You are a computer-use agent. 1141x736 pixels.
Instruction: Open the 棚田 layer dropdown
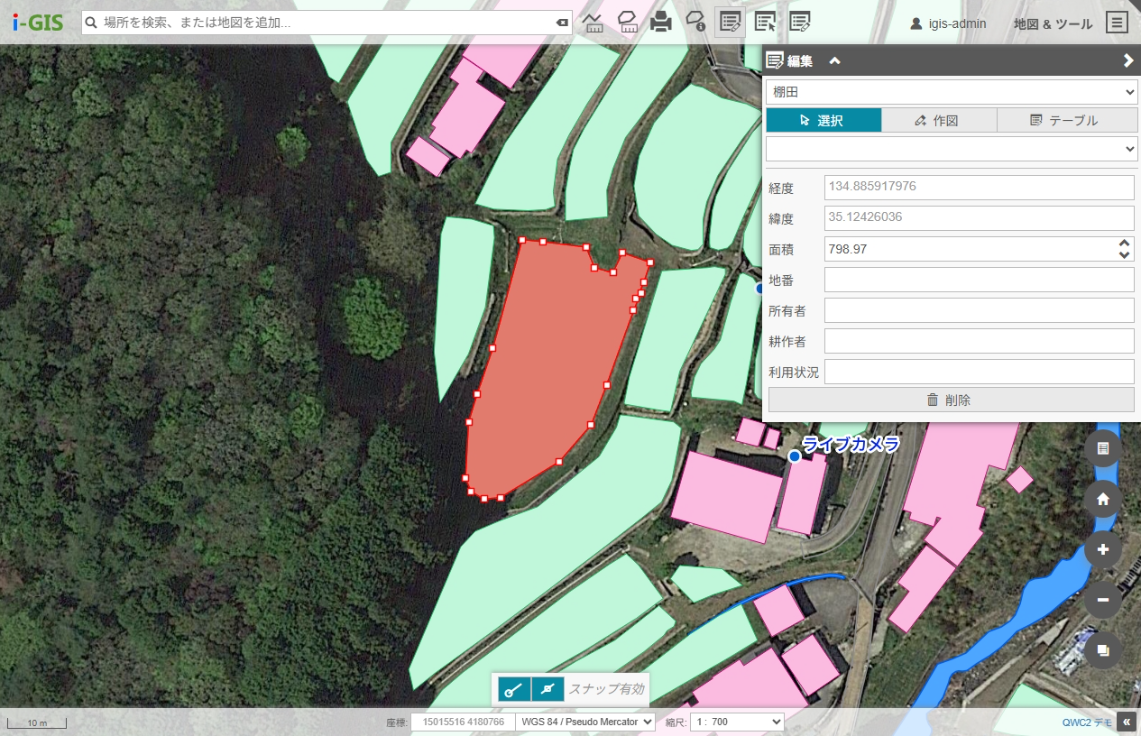pos(951,92)
